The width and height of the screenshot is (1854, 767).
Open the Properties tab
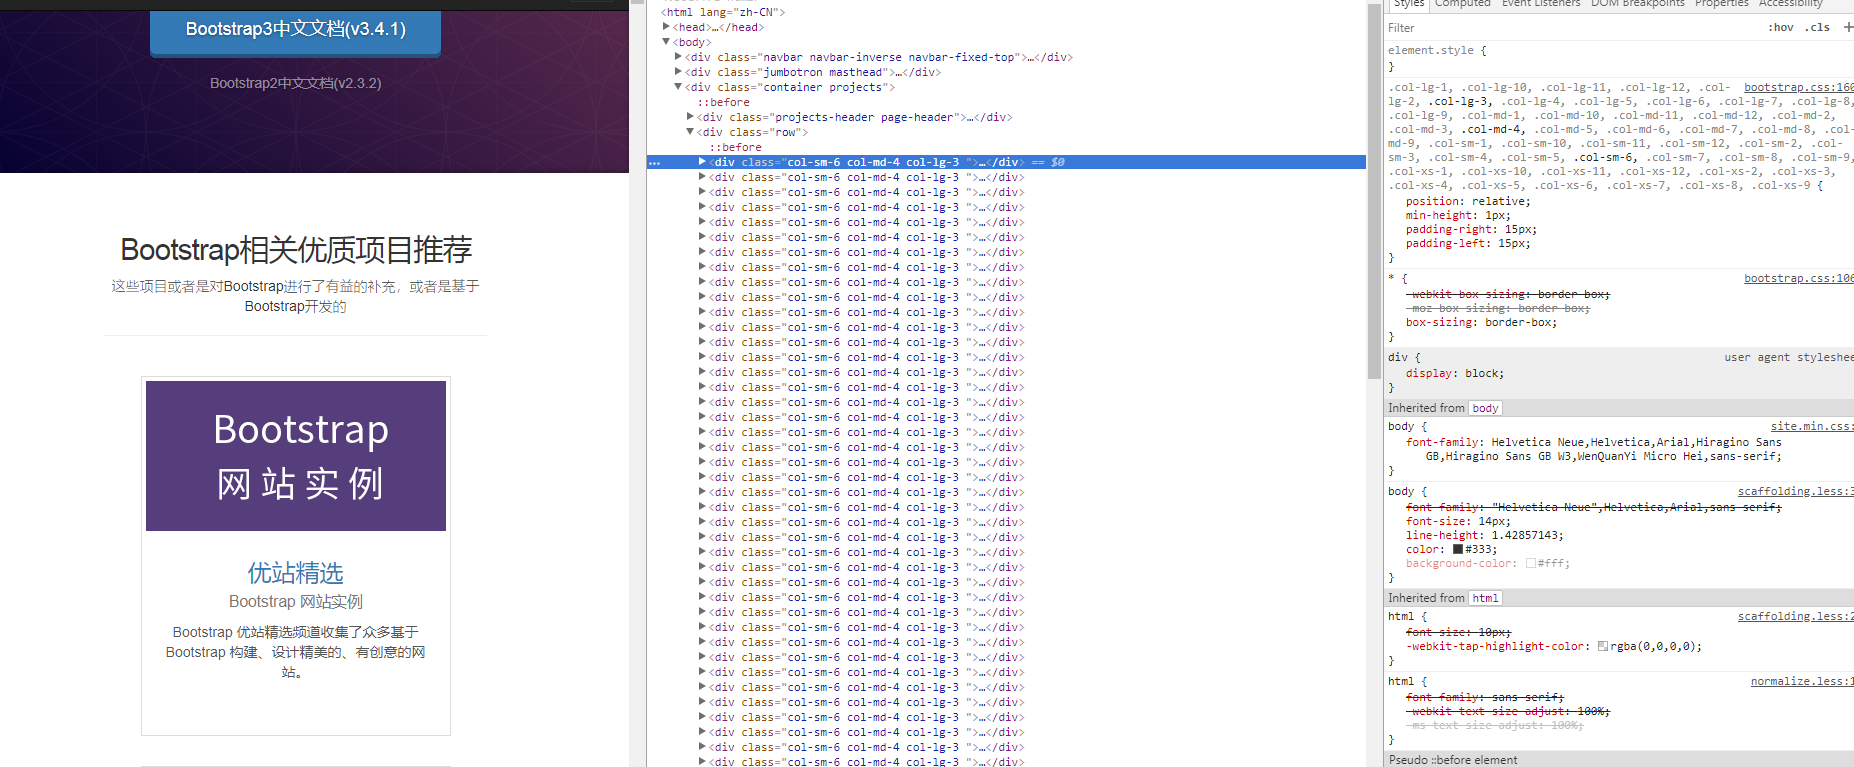(1722, 4)
